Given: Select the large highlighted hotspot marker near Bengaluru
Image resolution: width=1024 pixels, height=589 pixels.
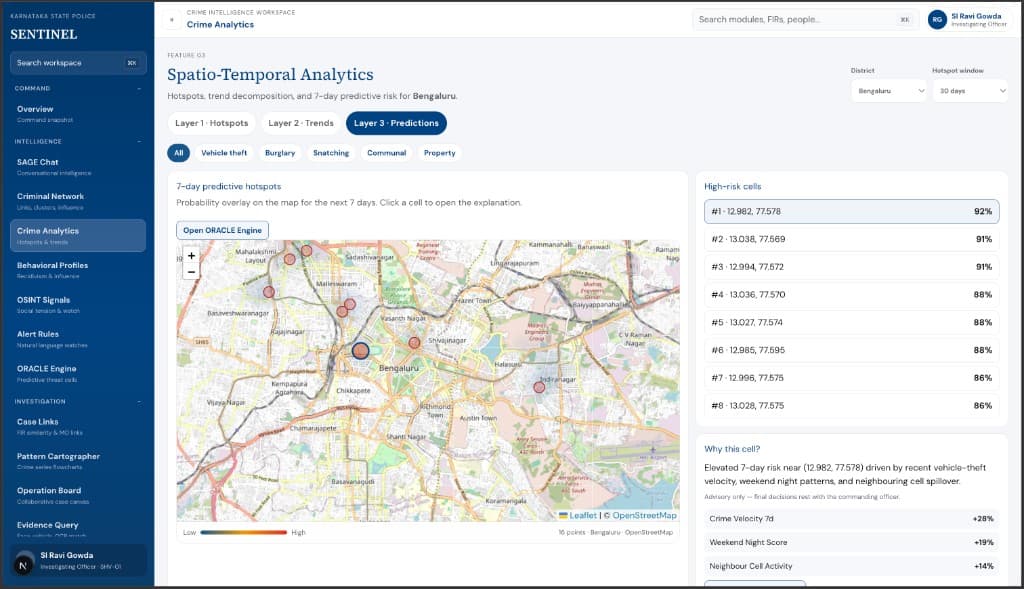Looking at the screenshot, I should [360, 351].
